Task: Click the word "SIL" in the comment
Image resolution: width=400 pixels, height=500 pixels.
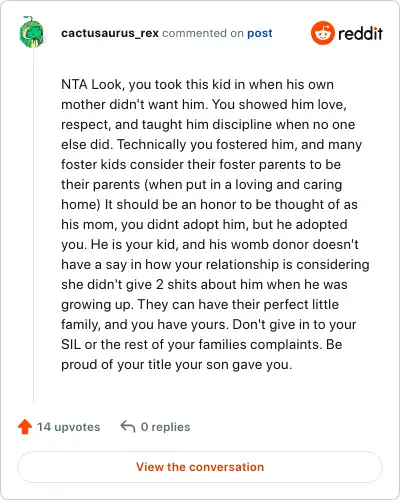Action: click(x=71, y=344)
